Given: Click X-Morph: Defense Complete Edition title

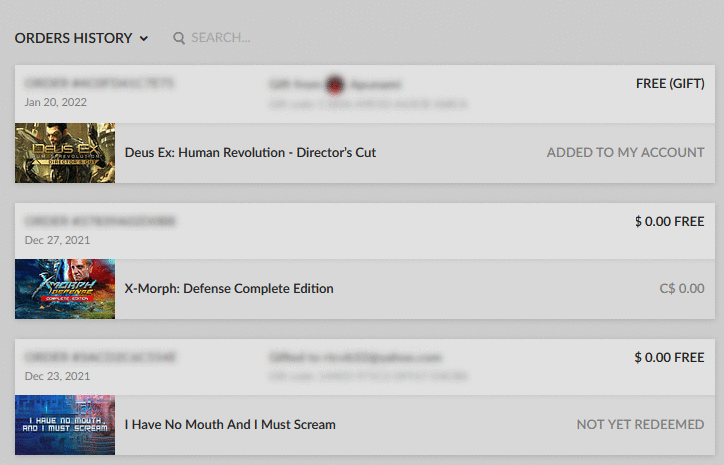Looking at the screenshot, I should [229, 289].
